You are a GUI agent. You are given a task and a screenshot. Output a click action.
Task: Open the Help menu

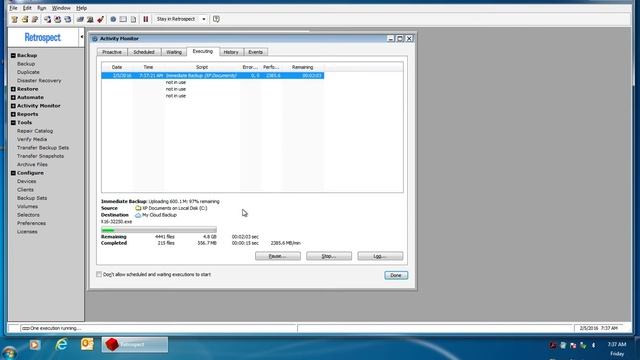(x=81, y=8)
